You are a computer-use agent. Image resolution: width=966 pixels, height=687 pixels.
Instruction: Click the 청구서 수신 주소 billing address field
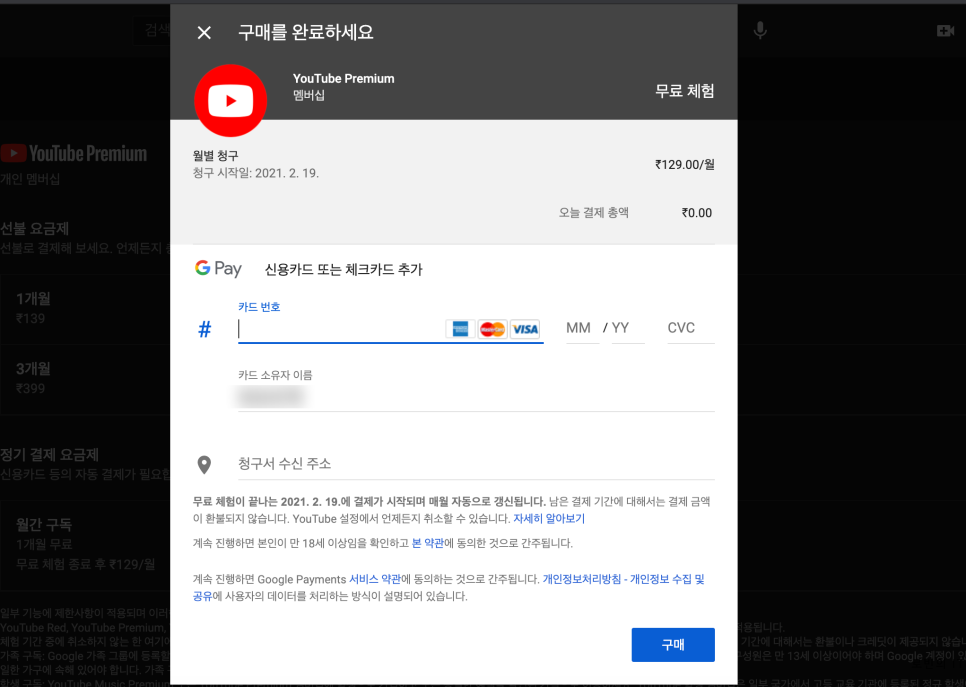tap(476, 464)
